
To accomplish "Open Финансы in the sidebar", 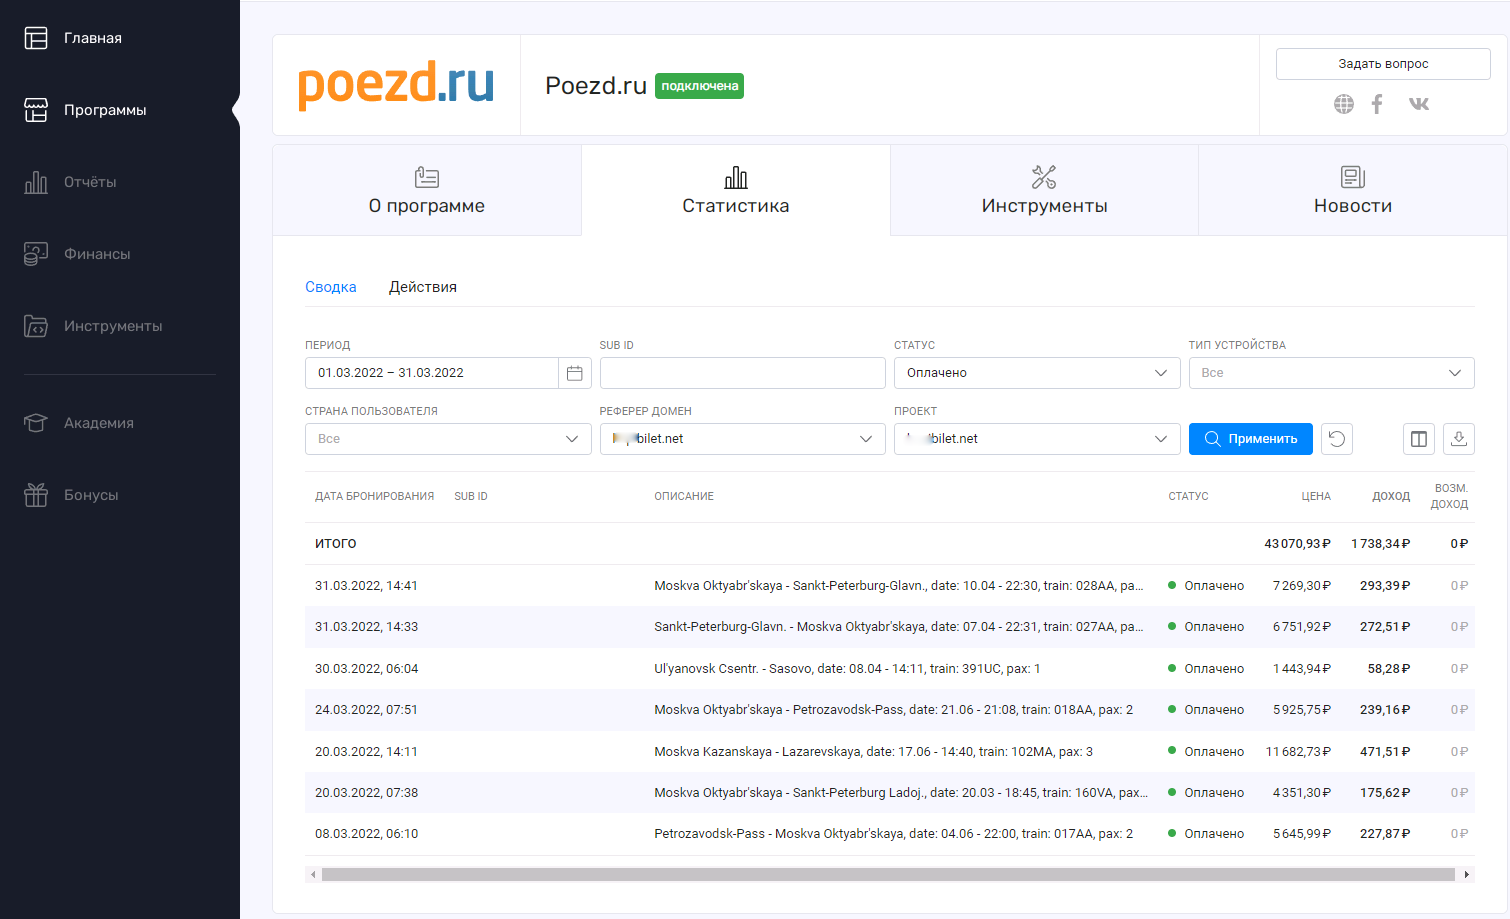I will (x=97, y=254).
